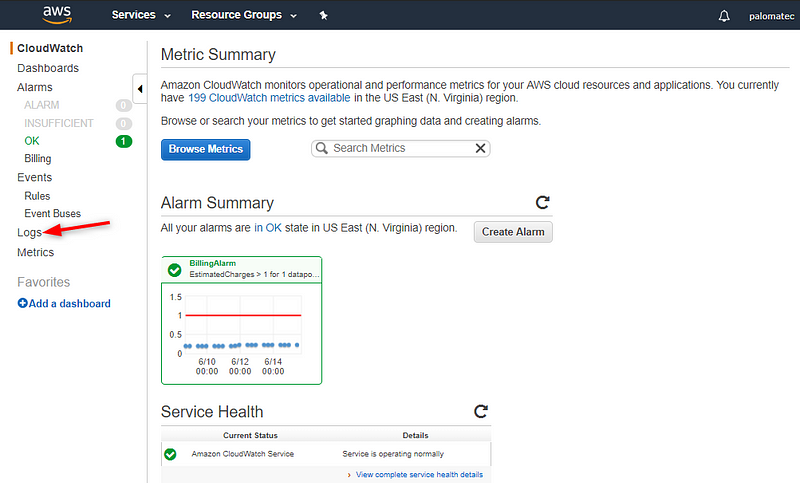Open Billing alarms in the sidebar
Image resolution: width=800 pixels, height=483 pixels.
(x=38, y=159)
